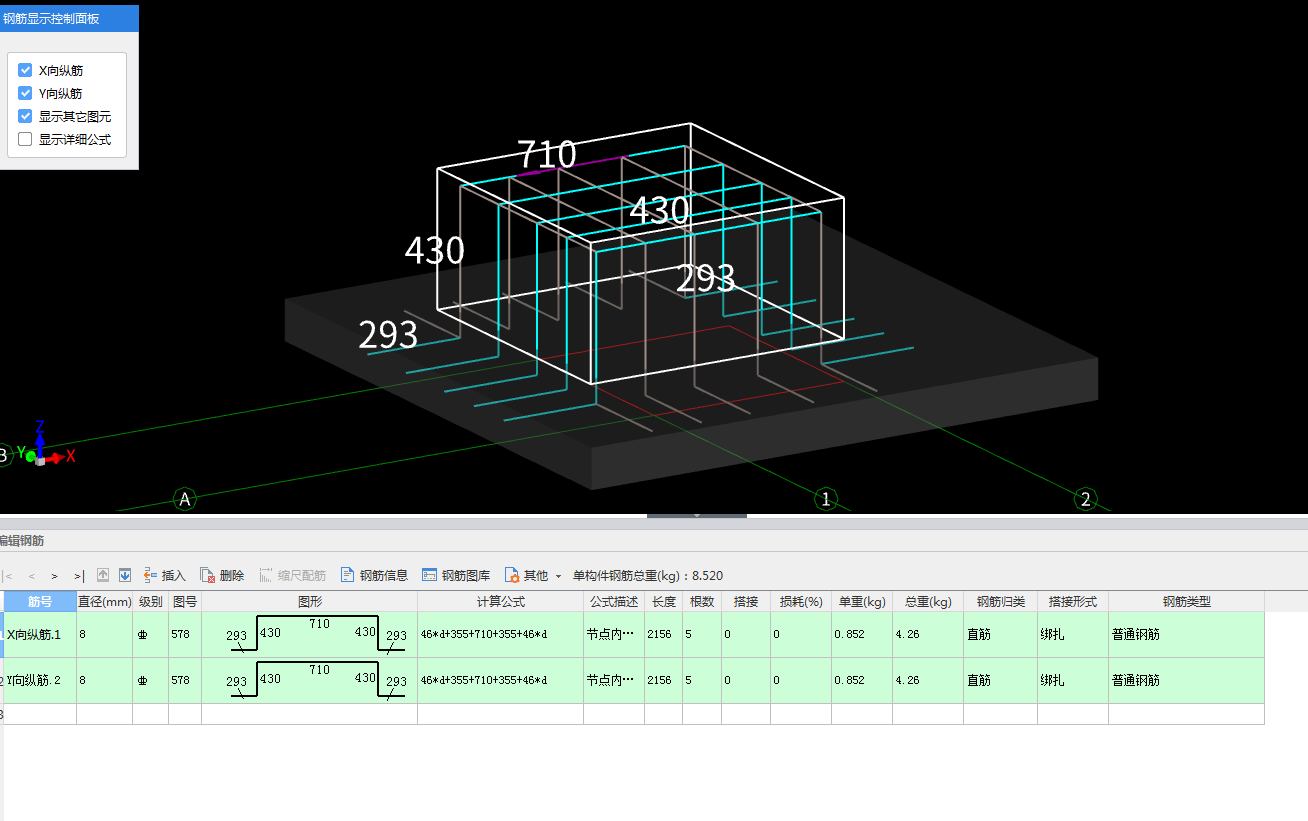
Task: Toggle 显示其它图元 checkbox
Action: pos(26,116)
